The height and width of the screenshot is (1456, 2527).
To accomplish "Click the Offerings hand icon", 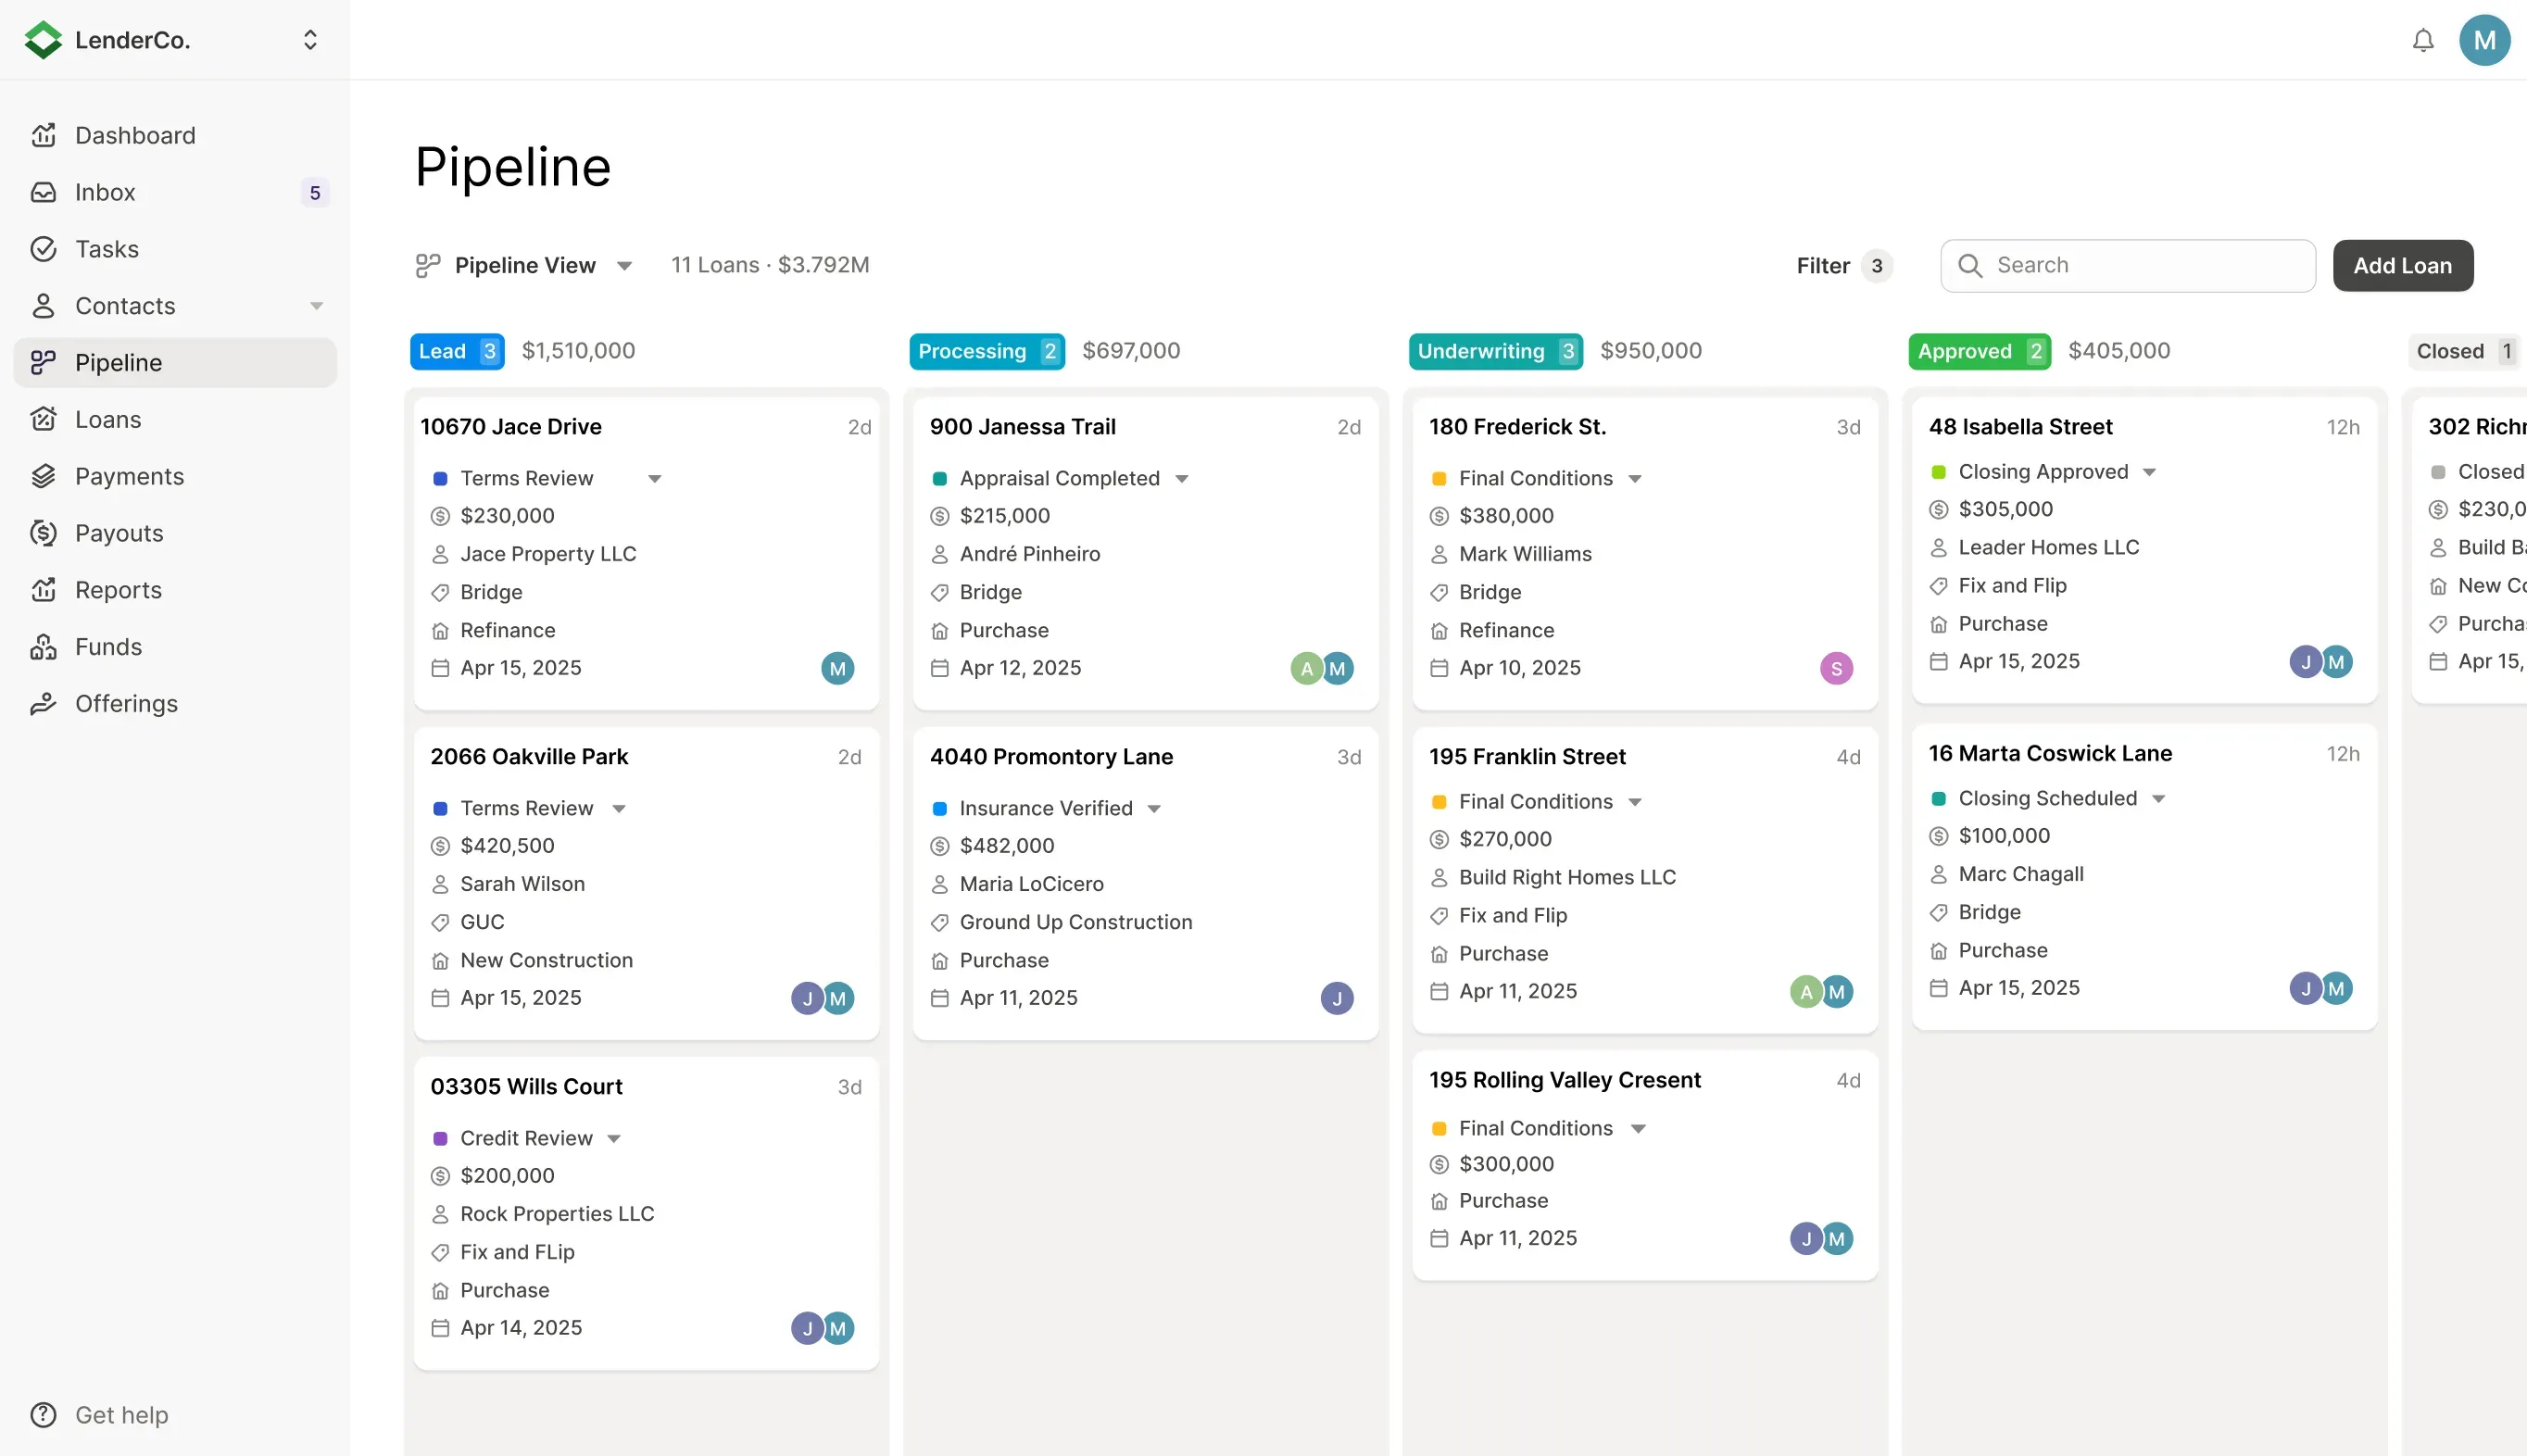I will (43, 704).
